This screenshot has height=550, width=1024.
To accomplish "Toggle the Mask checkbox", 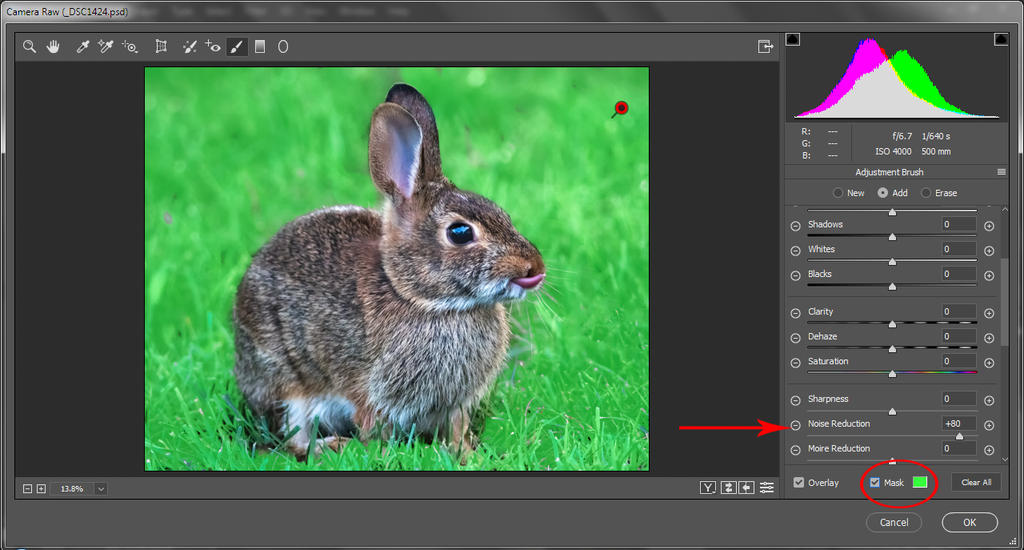I will [875, 483].
